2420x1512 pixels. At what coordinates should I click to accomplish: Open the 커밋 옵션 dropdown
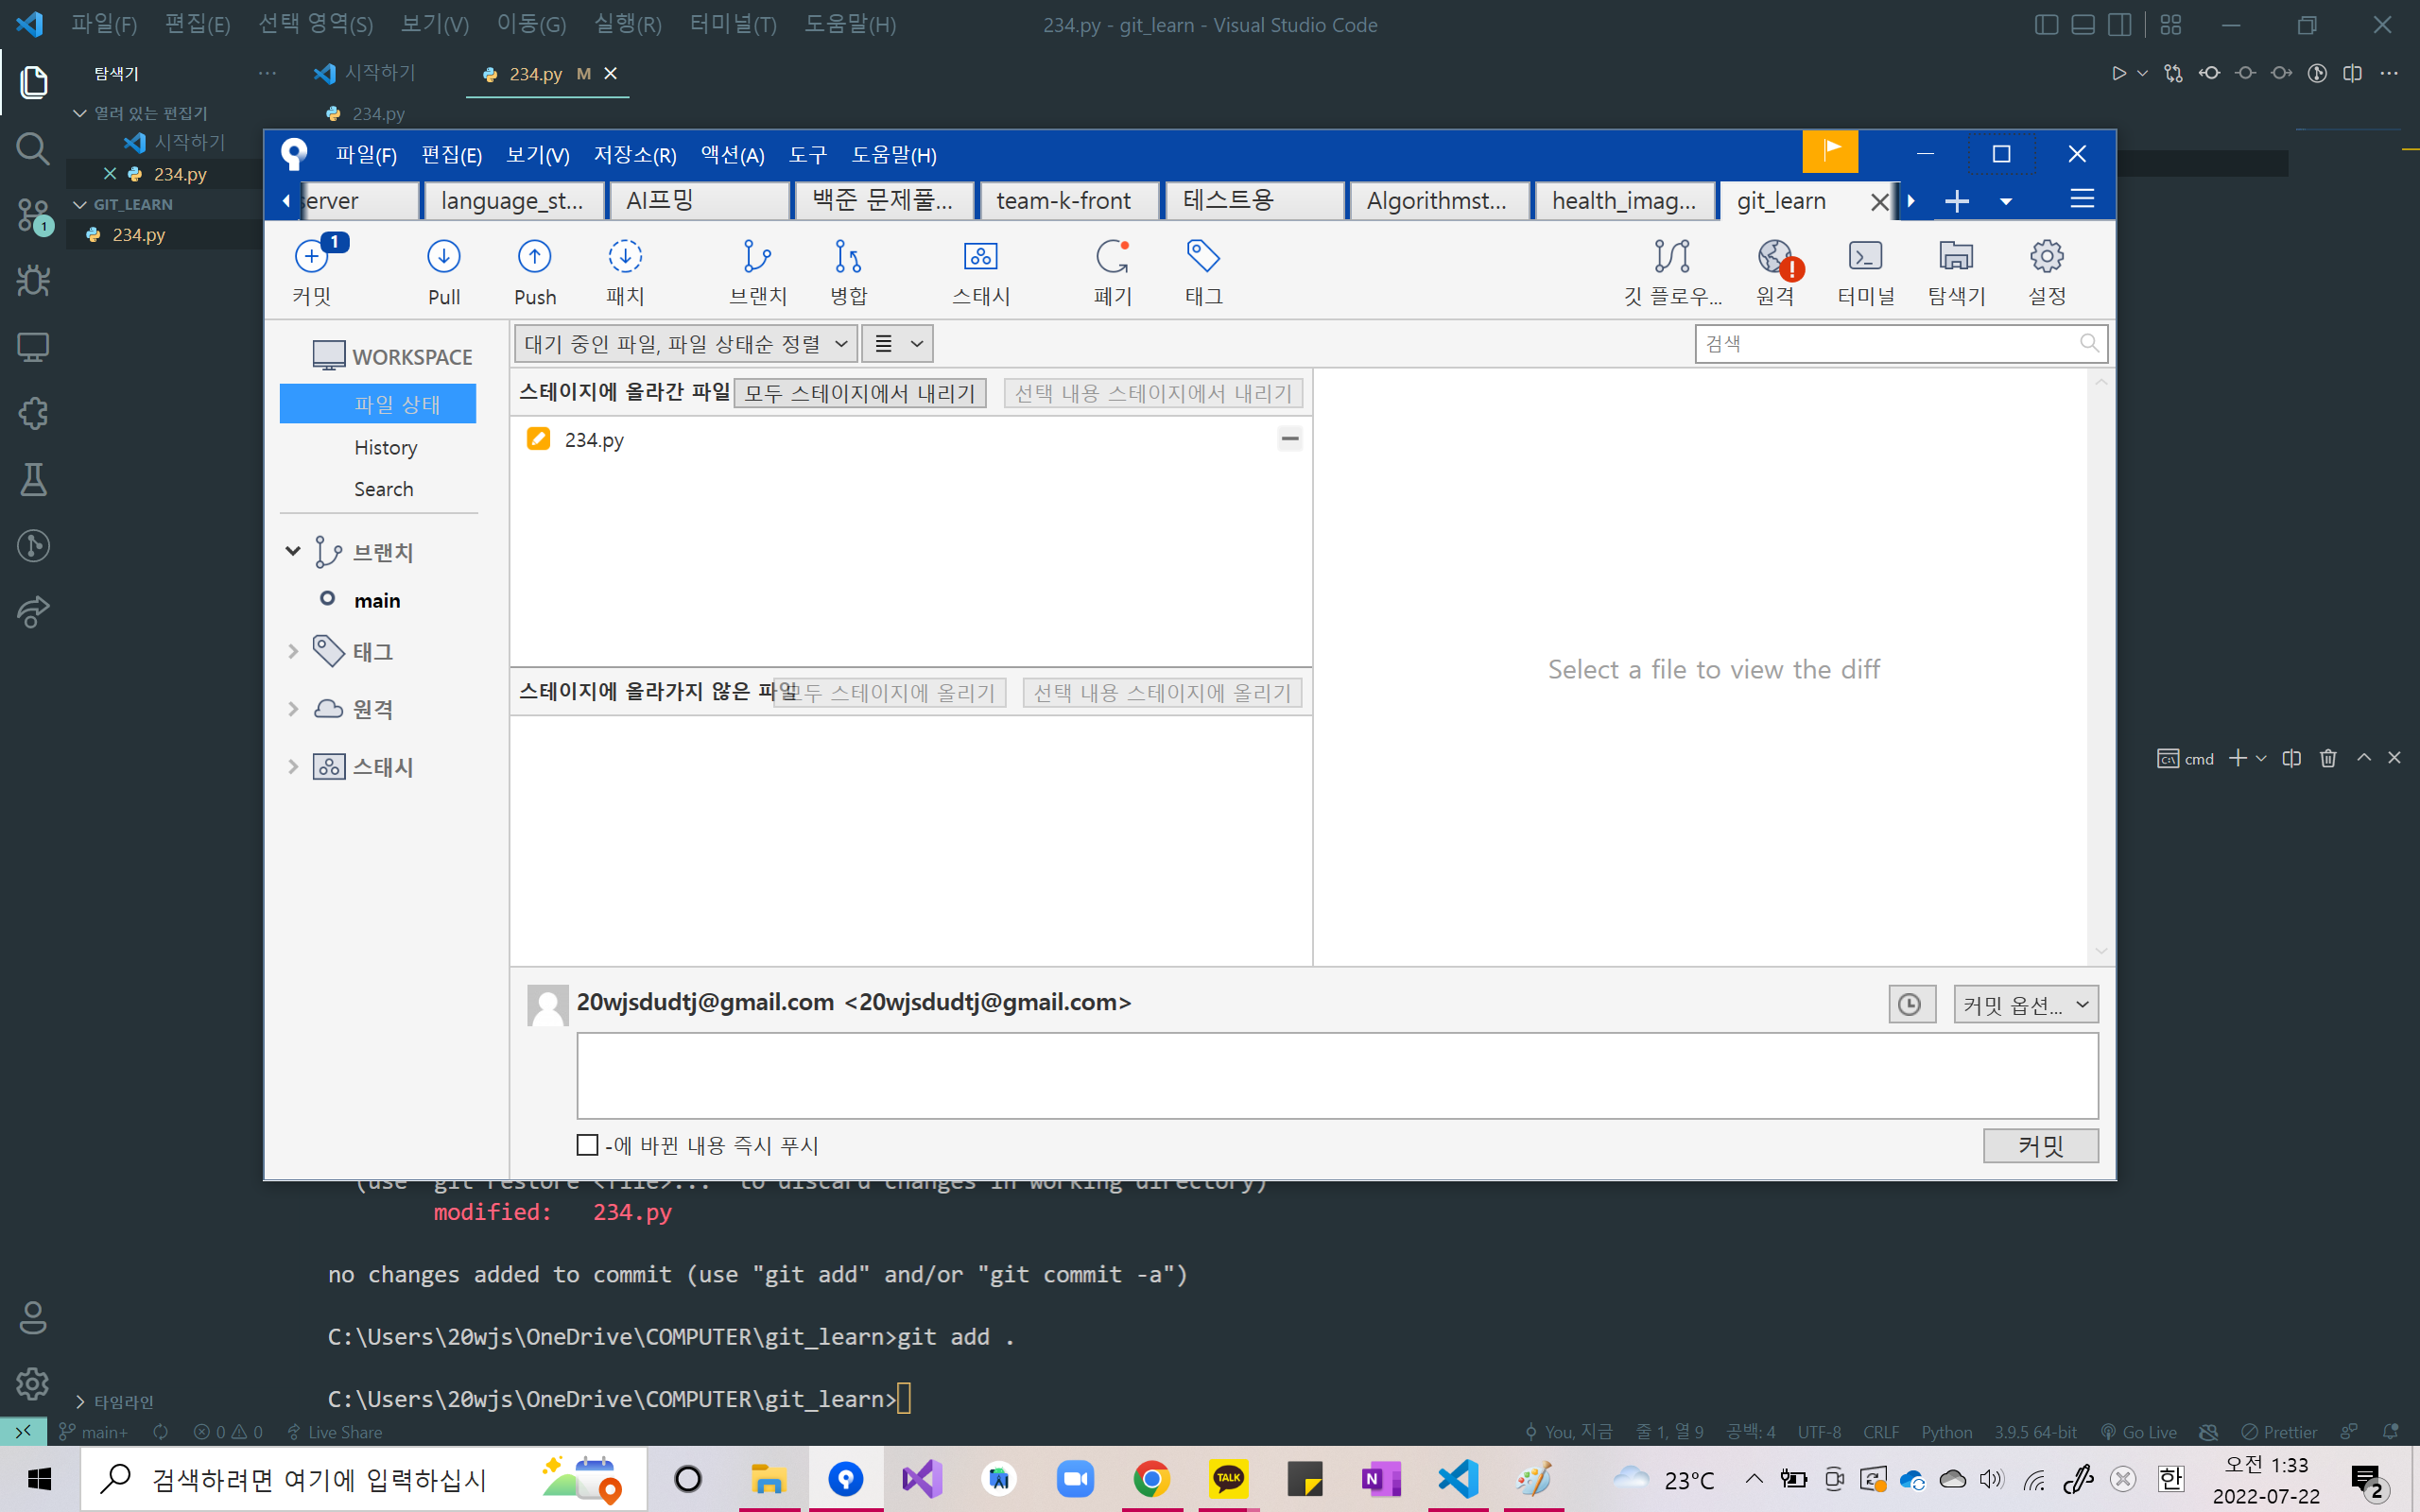pos(2025,1004)
